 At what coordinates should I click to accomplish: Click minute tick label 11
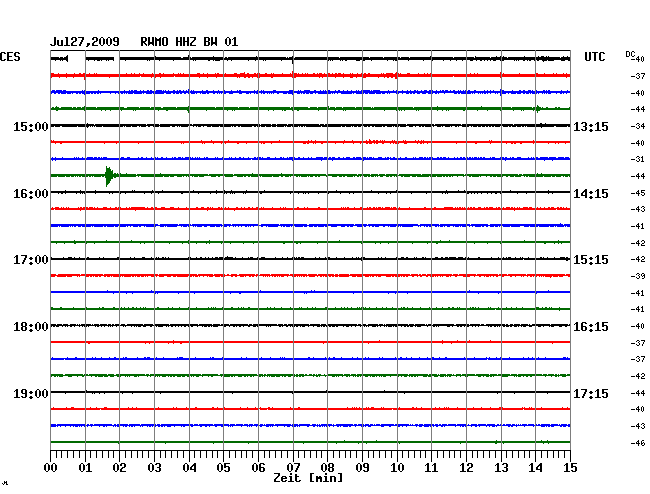click(431, 468)
